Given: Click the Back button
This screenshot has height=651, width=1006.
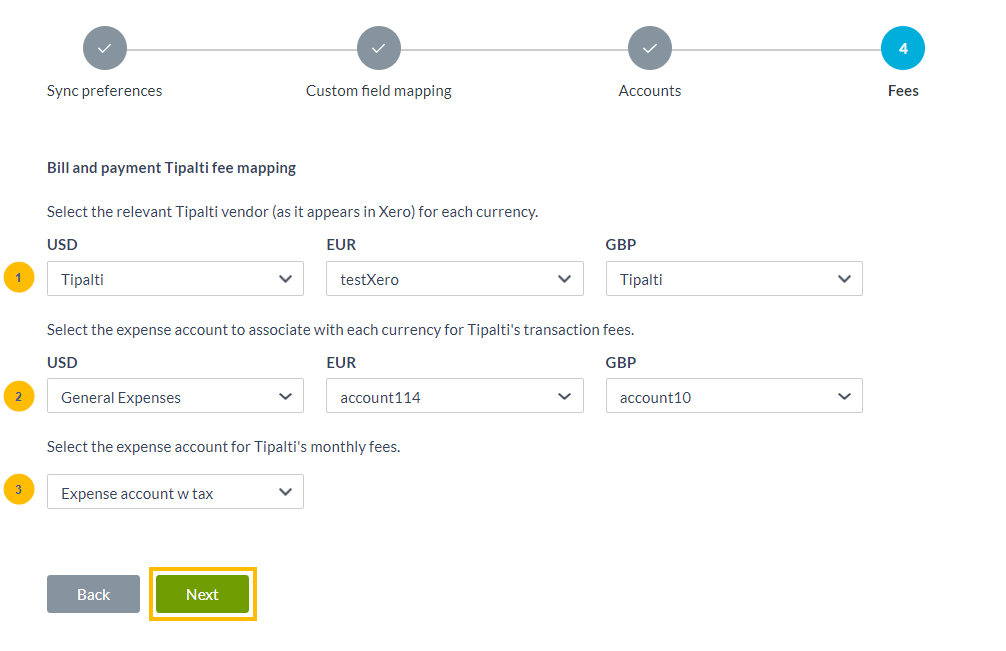Looking at the screenshot, I should pyautogui.click(x=93, y=593).
